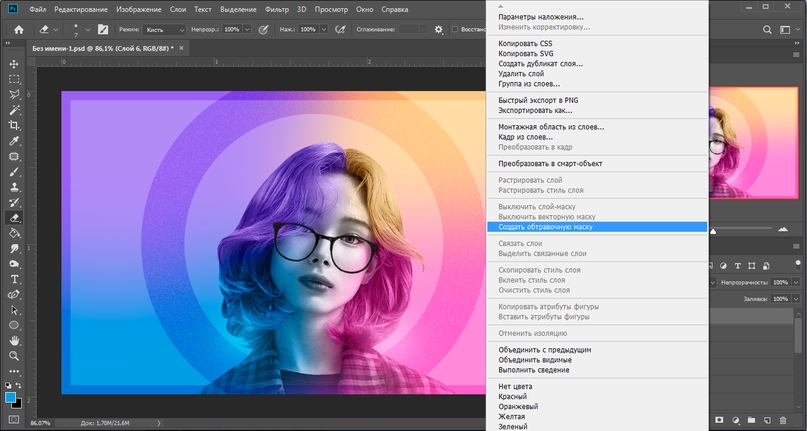Select the Clone Stamp tool
The image size is (807, 431).
[14, 187]
